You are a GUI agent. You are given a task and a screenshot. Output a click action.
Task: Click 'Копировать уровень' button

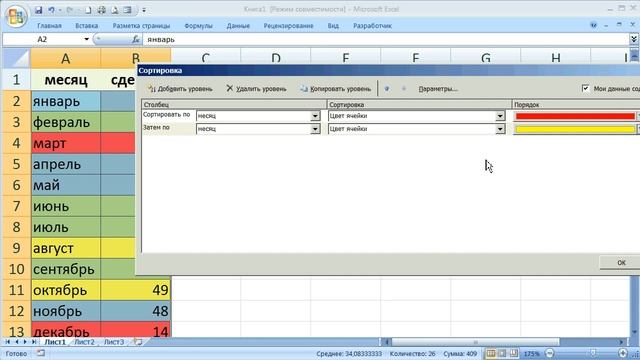pyautogui.click(x=336, y=89)
